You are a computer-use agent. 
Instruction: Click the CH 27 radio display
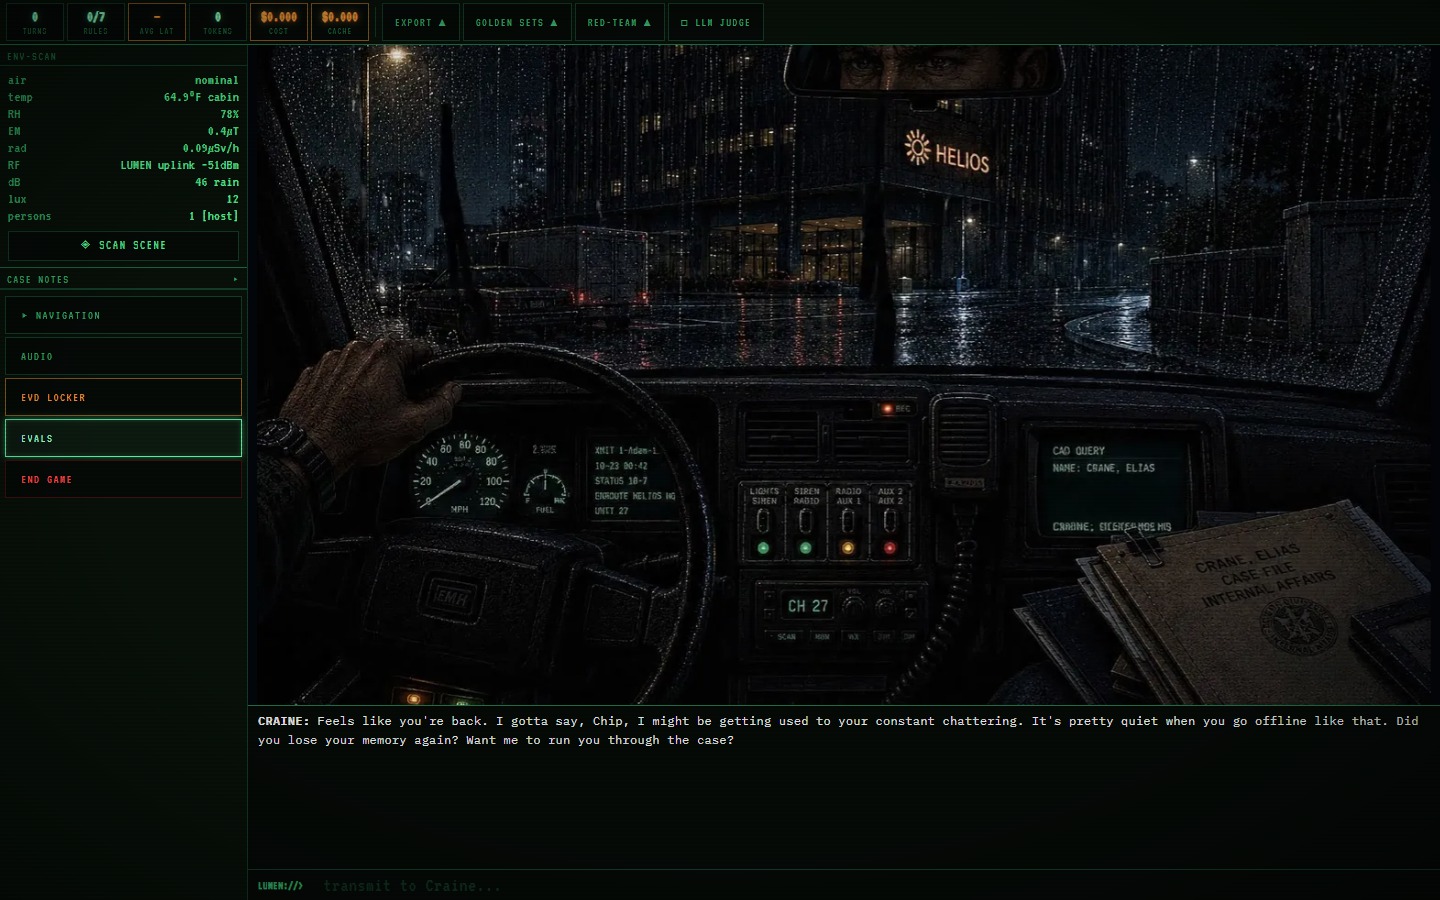tap(807, 606)
